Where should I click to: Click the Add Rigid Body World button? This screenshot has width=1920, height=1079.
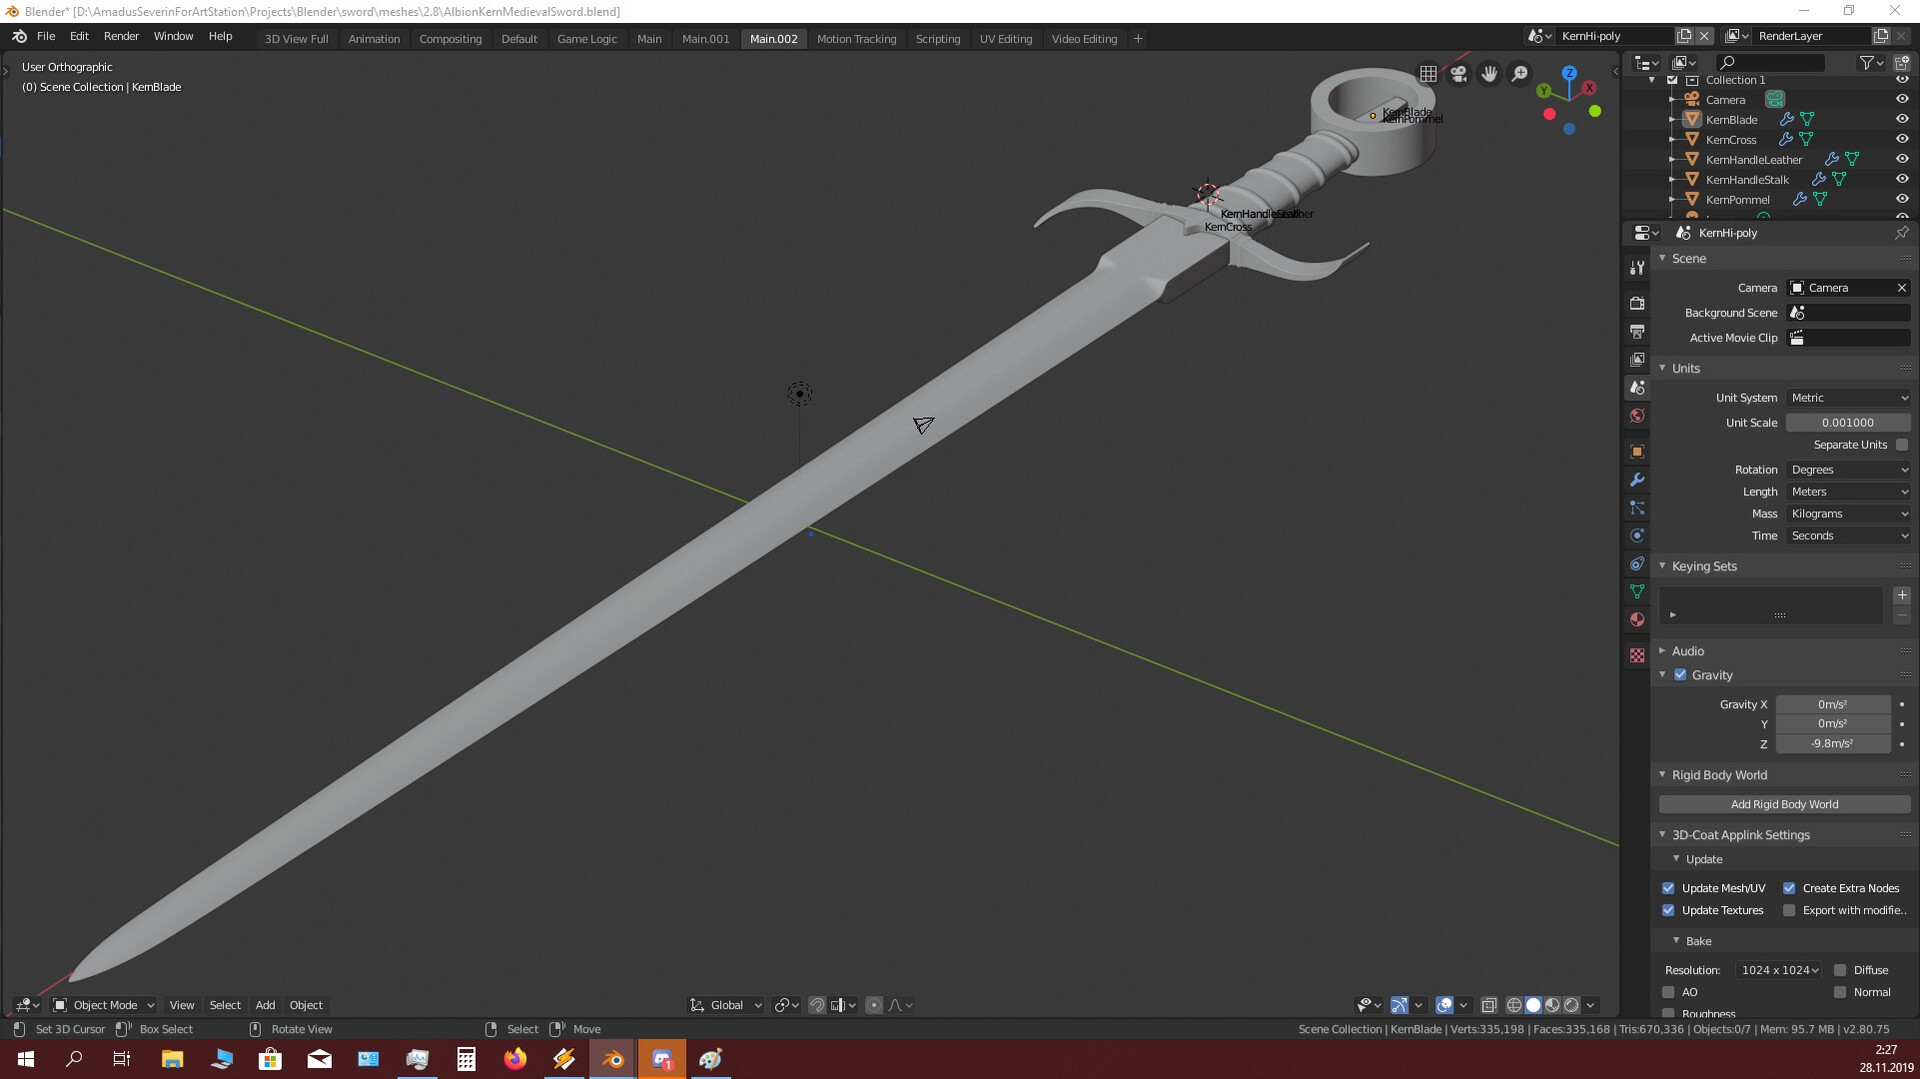point(1784,804)
